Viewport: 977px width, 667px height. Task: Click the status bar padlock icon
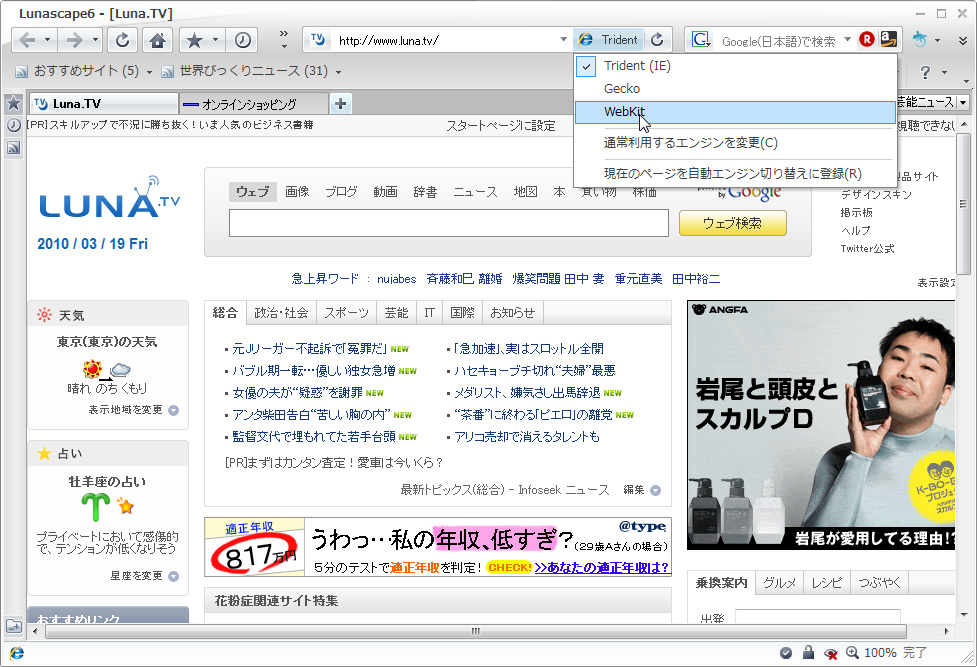[808, 652]
